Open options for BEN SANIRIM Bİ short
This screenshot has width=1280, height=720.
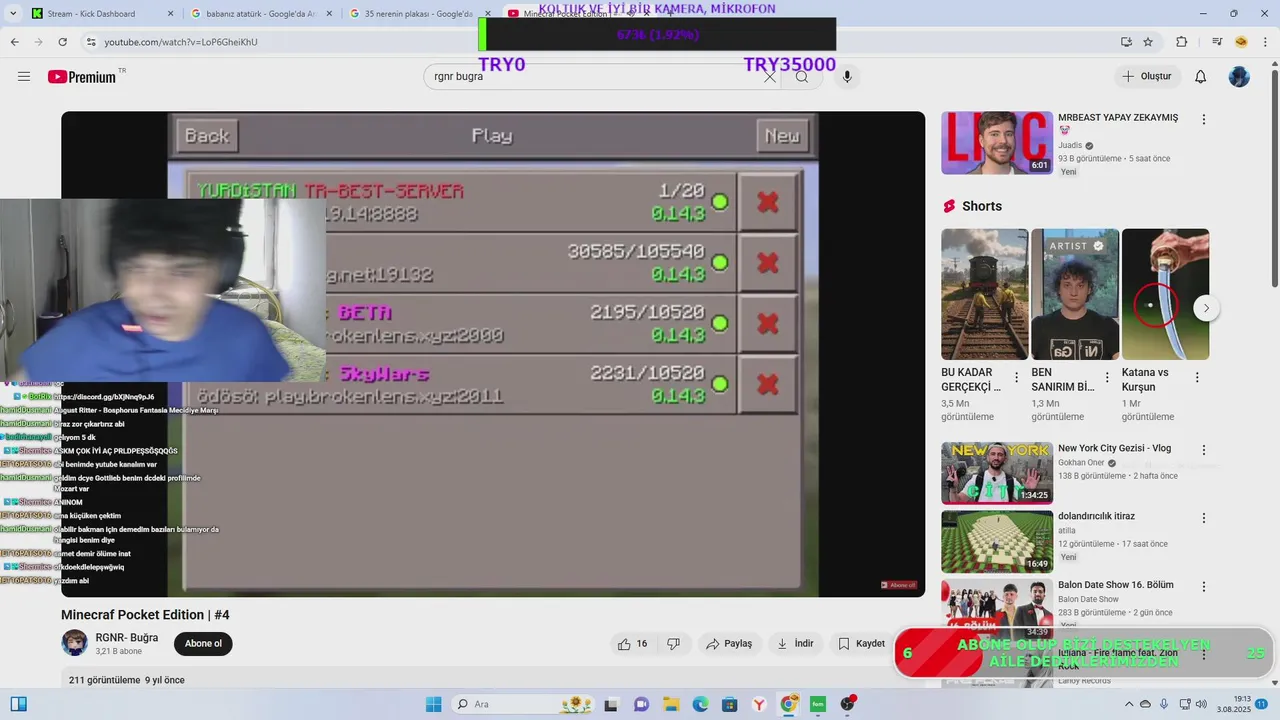[1107, 378]
